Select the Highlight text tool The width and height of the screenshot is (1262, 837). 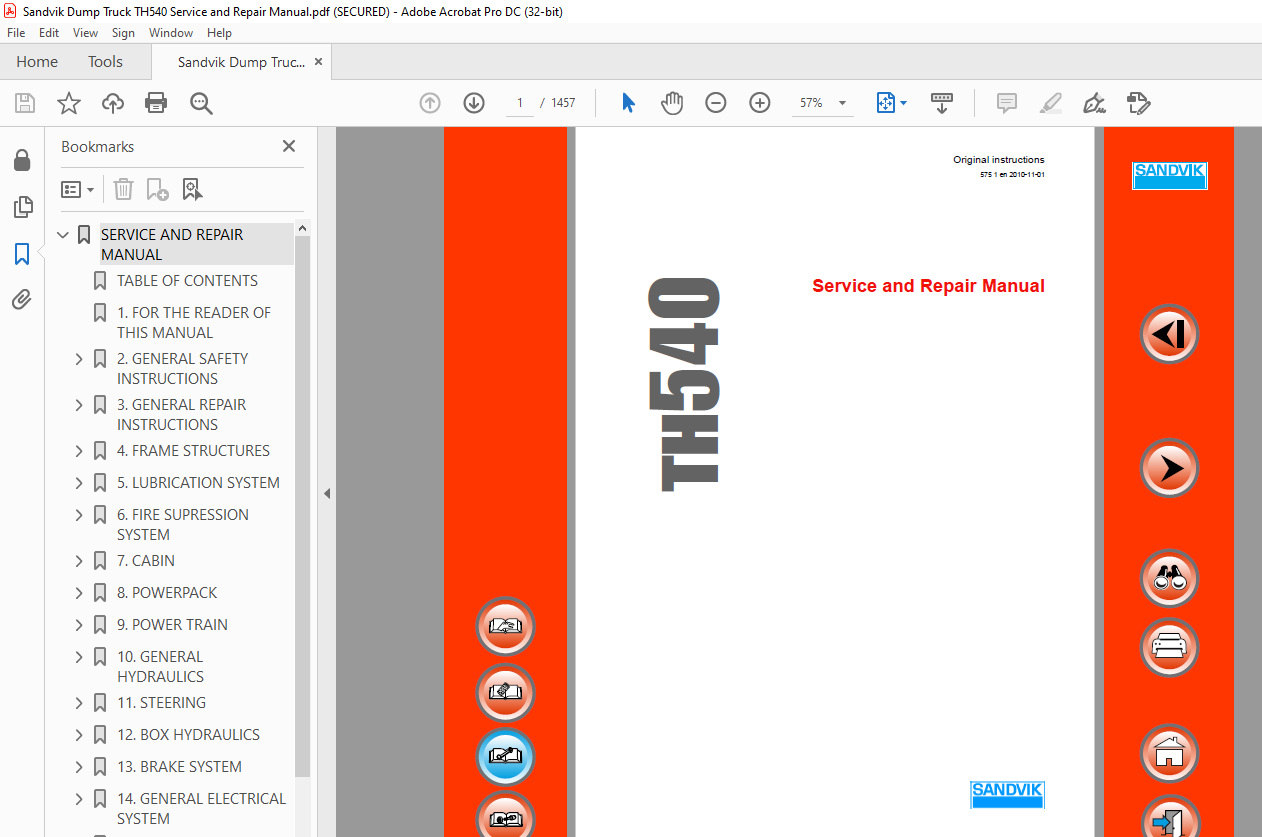(x=1050, y=103)
